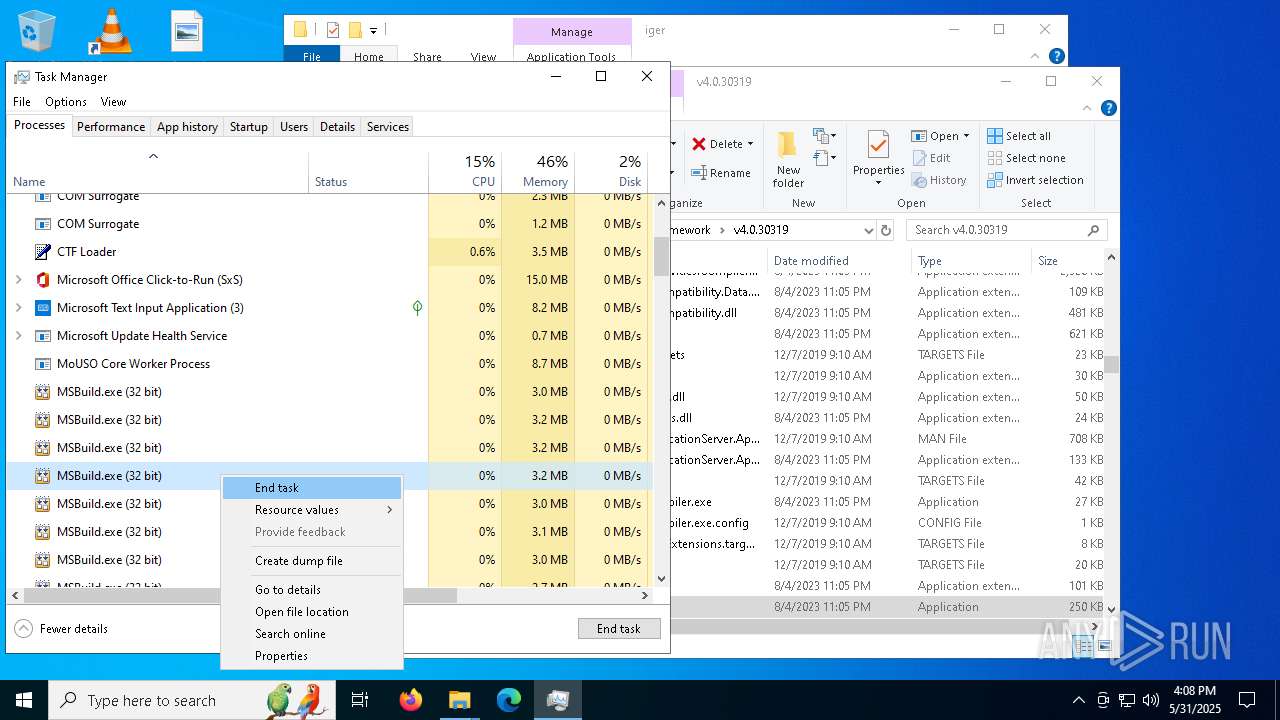Switch to the Services tab
The width and height of the screenshot is (1280, 720).
(387, 127)
